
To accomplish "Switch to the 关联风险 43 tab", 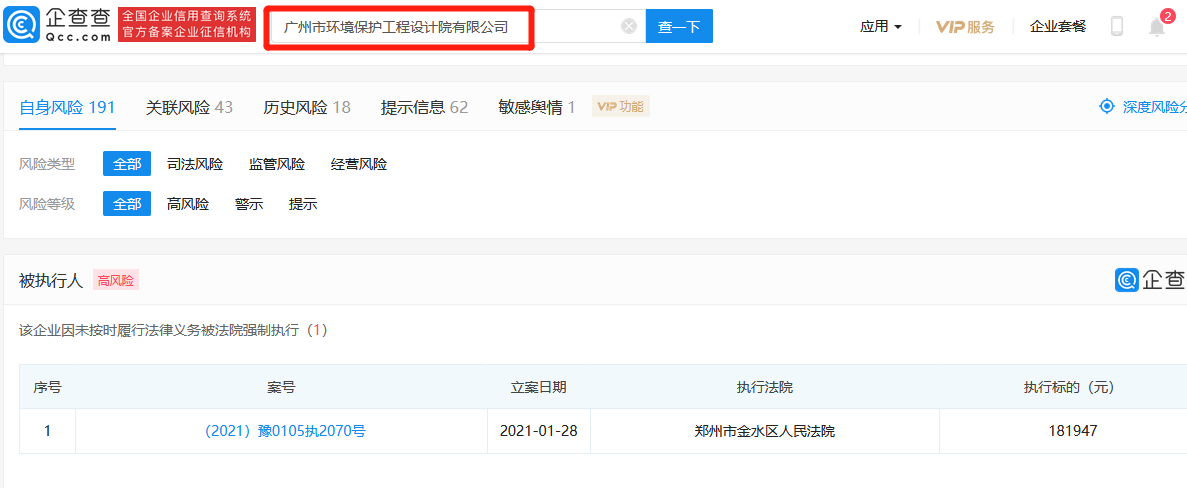I will point(189,107).
